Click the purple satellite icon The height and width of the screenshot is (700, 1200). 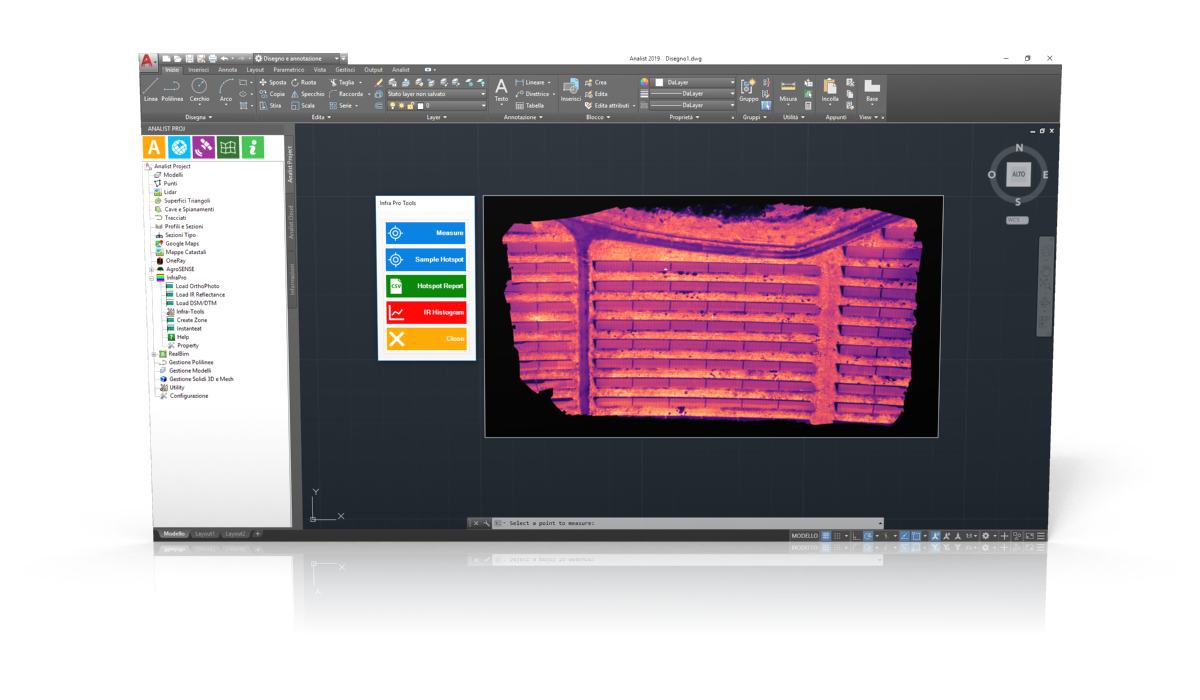tap(203, 147)
